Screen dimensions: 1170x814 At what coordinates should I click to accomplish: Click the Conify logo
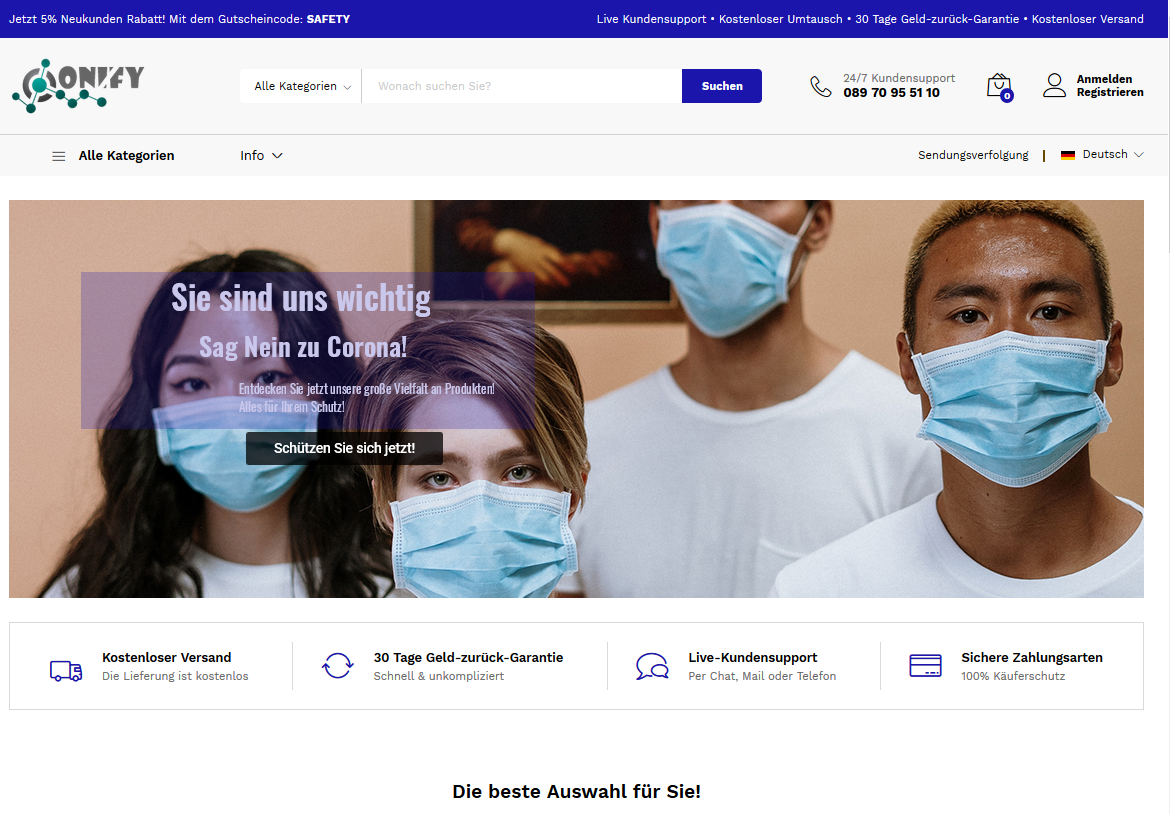point(78,86)
